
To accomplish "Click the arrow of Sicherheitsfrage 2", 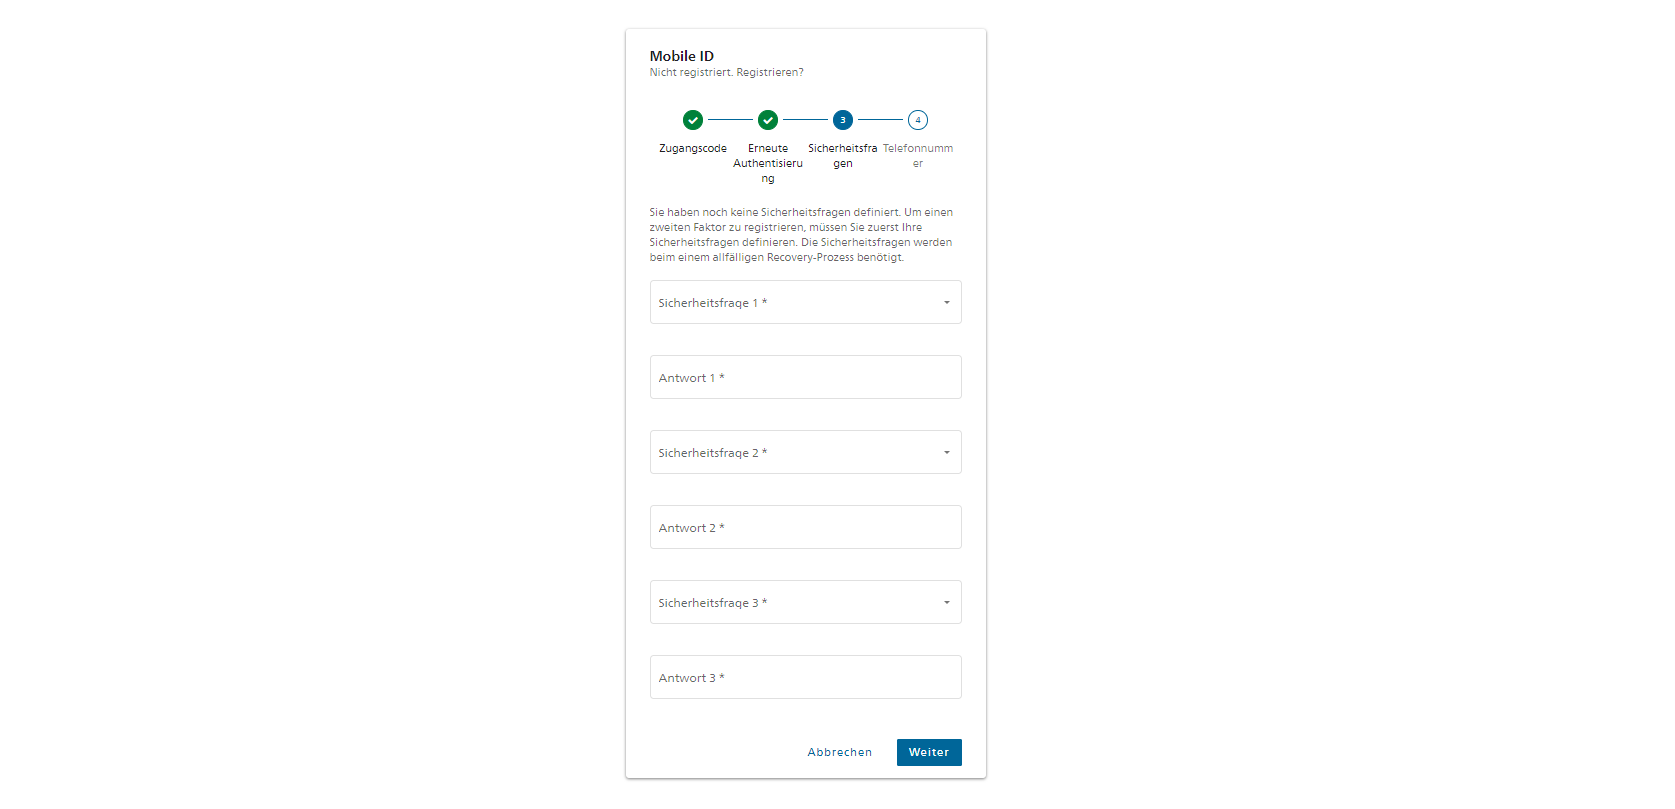I will (947, 453).
